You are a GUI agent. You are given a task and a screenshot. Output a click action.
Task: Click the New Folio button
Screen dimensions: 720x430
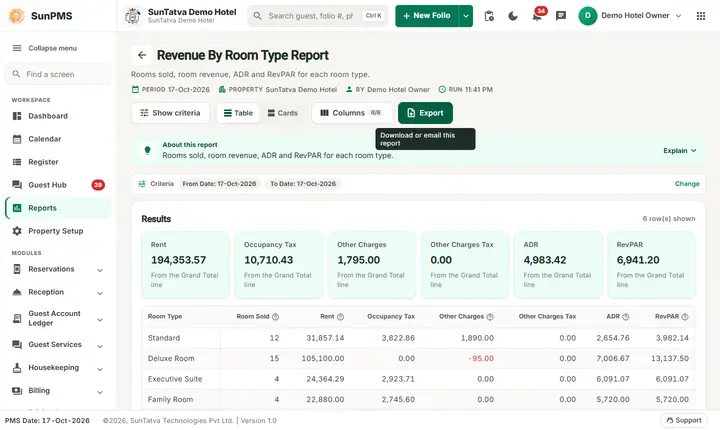427,16
